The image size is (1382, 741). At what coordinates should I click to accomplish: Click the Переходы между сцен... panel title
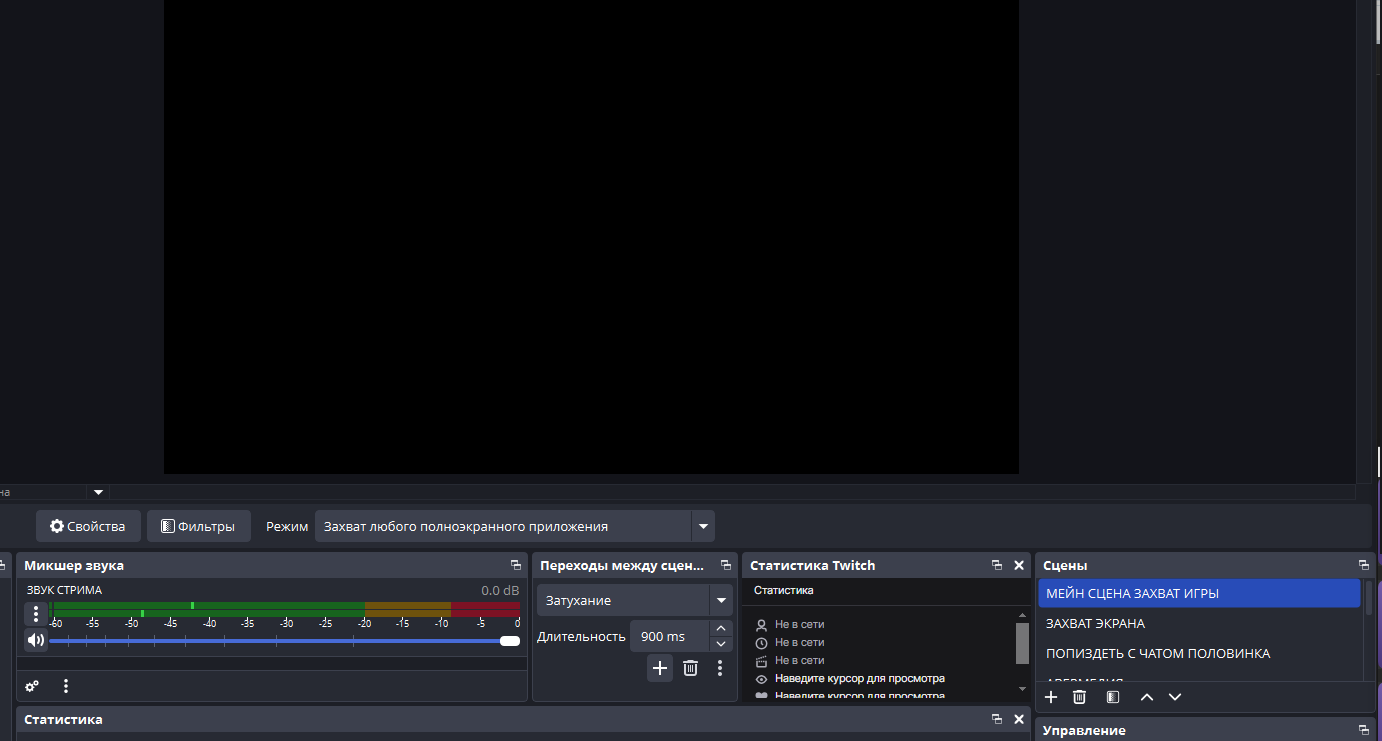point(622,566)
